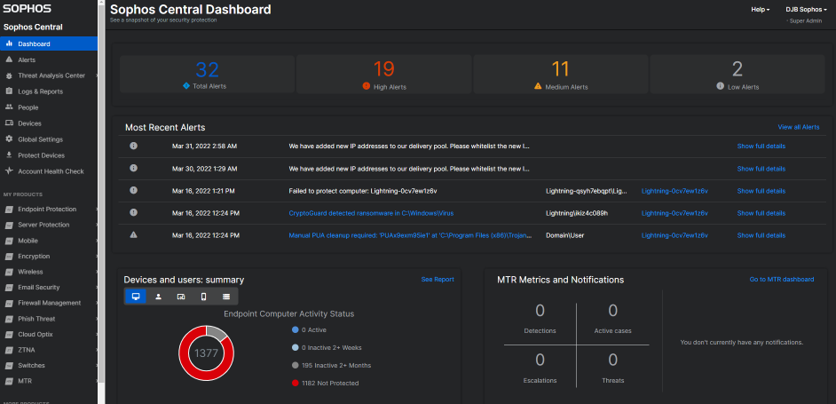Open the Help dropdown menu
The height and width of the screenshot is (404, 836).
pos(760,10)
